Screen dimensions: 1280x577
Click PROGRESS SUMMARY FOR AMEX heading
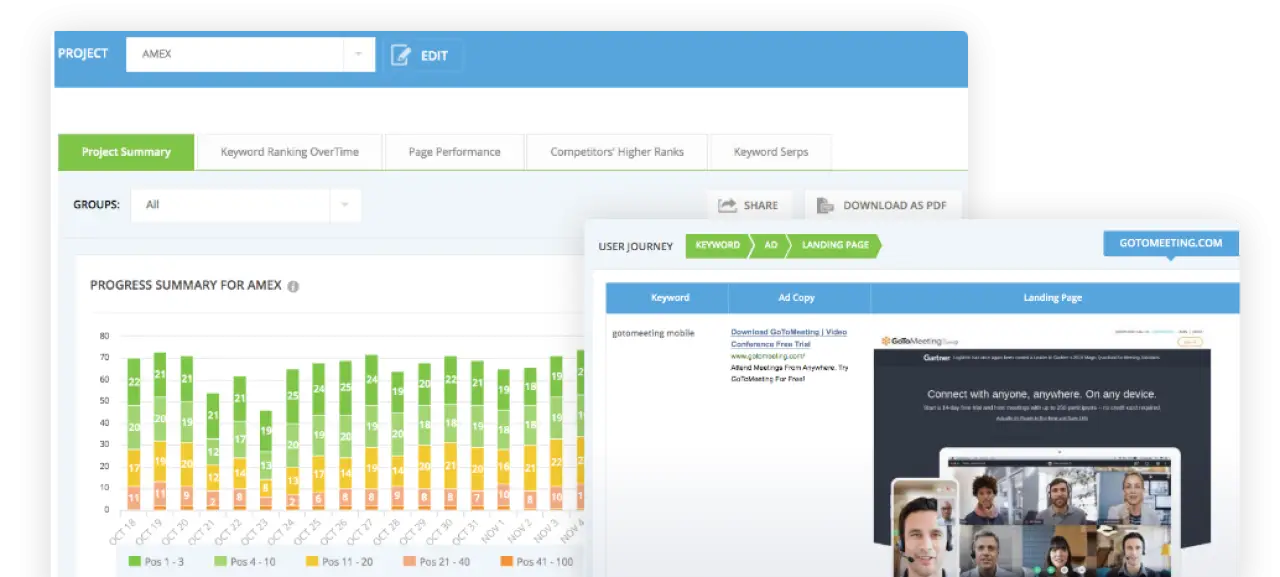tap(186, 285)
